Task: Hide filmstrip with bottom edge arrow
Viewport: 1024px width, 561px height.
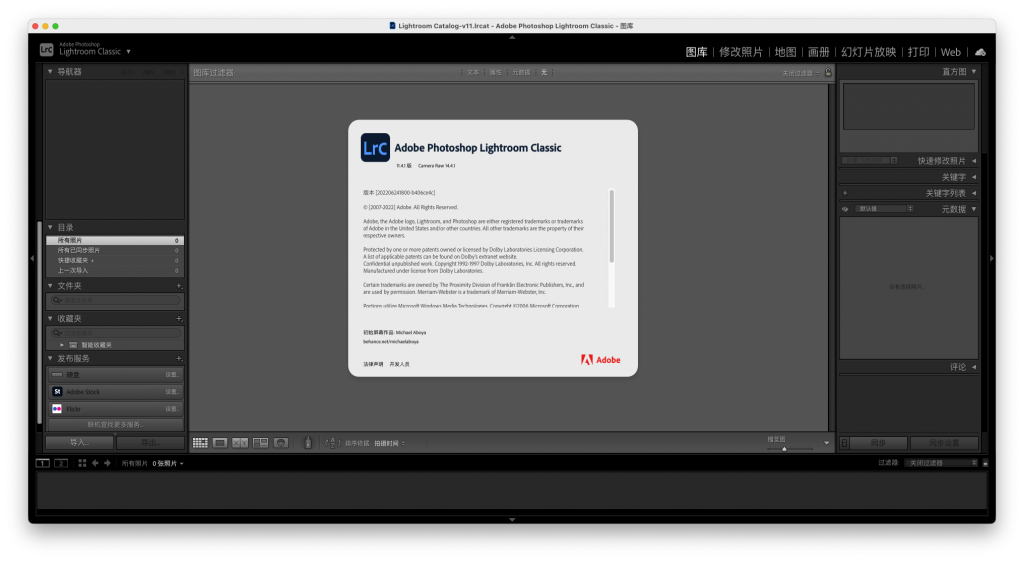Action: [512, 520]
